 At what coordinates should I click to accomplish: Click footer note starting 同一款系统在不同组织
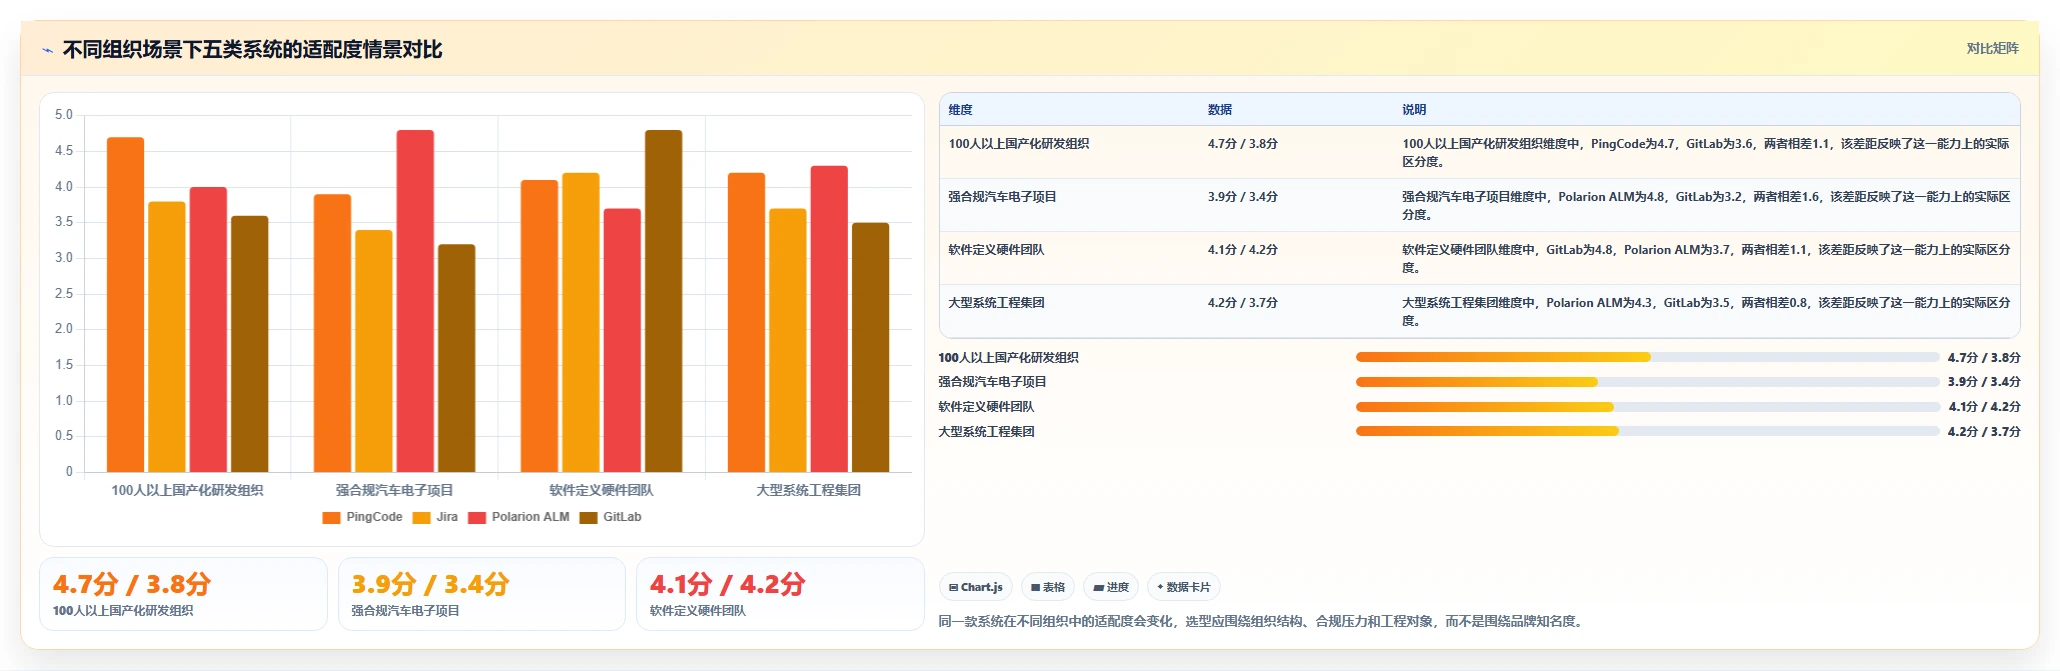click(x=1262, y=621)
